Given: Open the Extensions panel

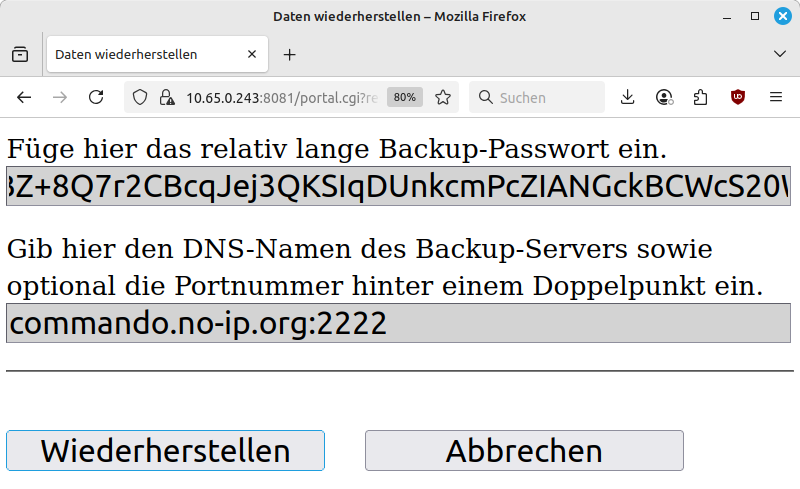Looking at the screenshot, I should [700, 97].
